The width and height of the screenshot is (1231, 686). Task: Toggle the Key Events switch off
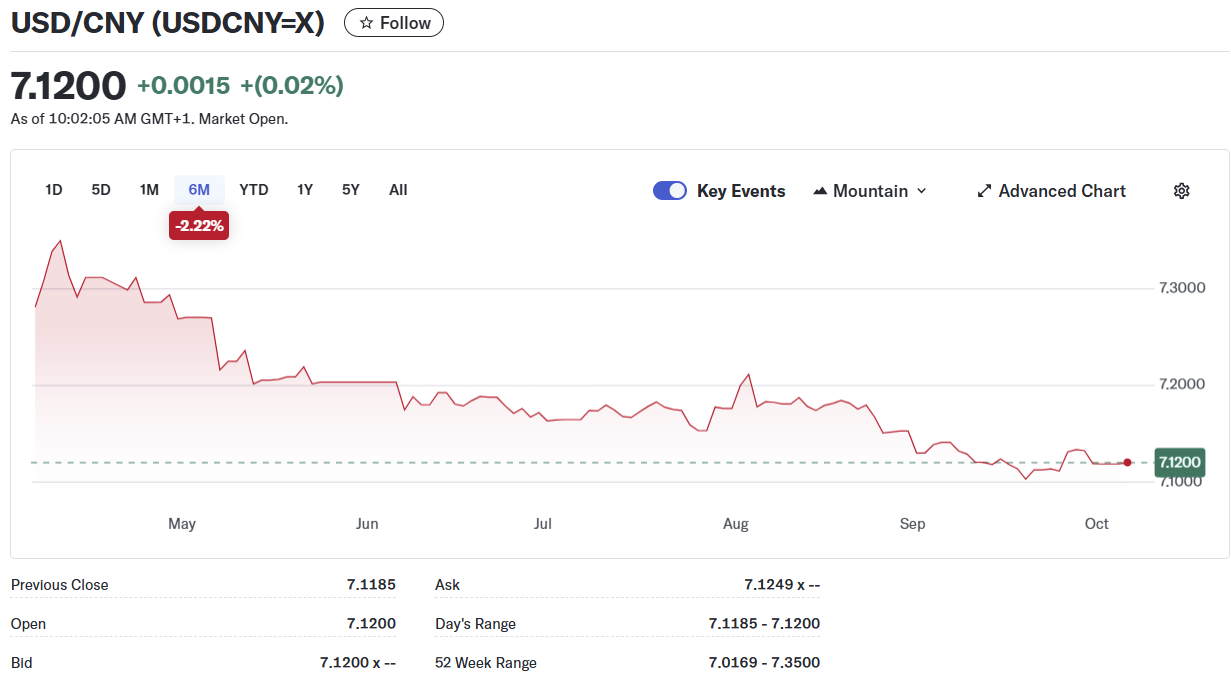[x=669, y=191]
